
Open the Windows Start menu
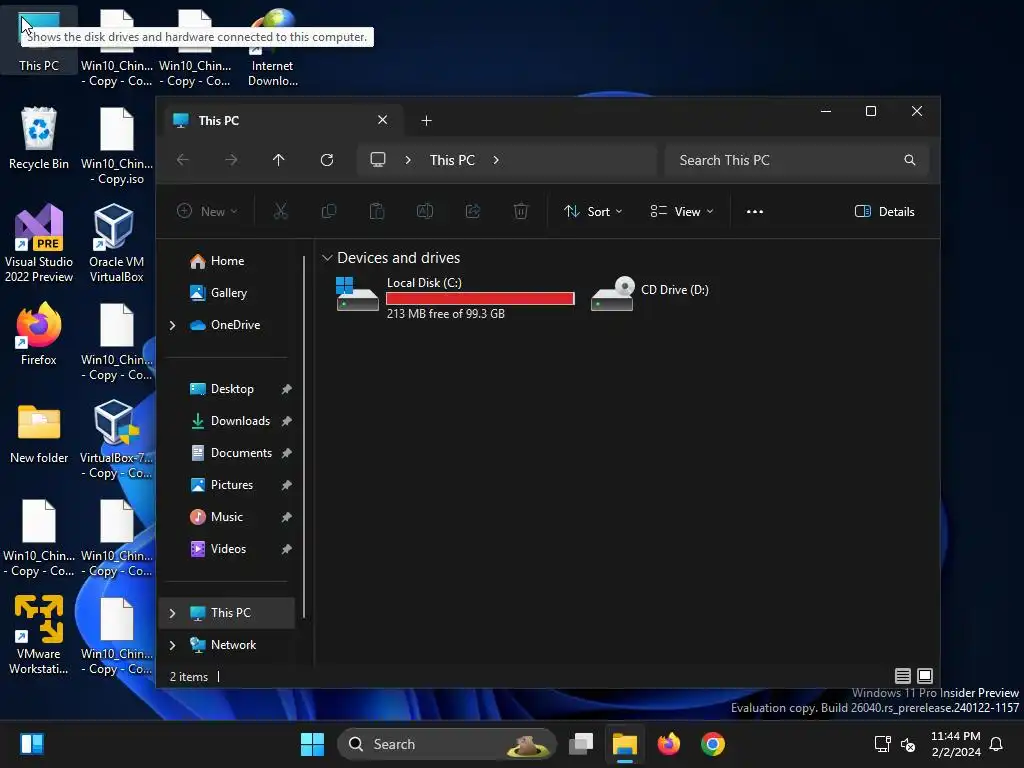pyautogui.click(x=312, y=744)
